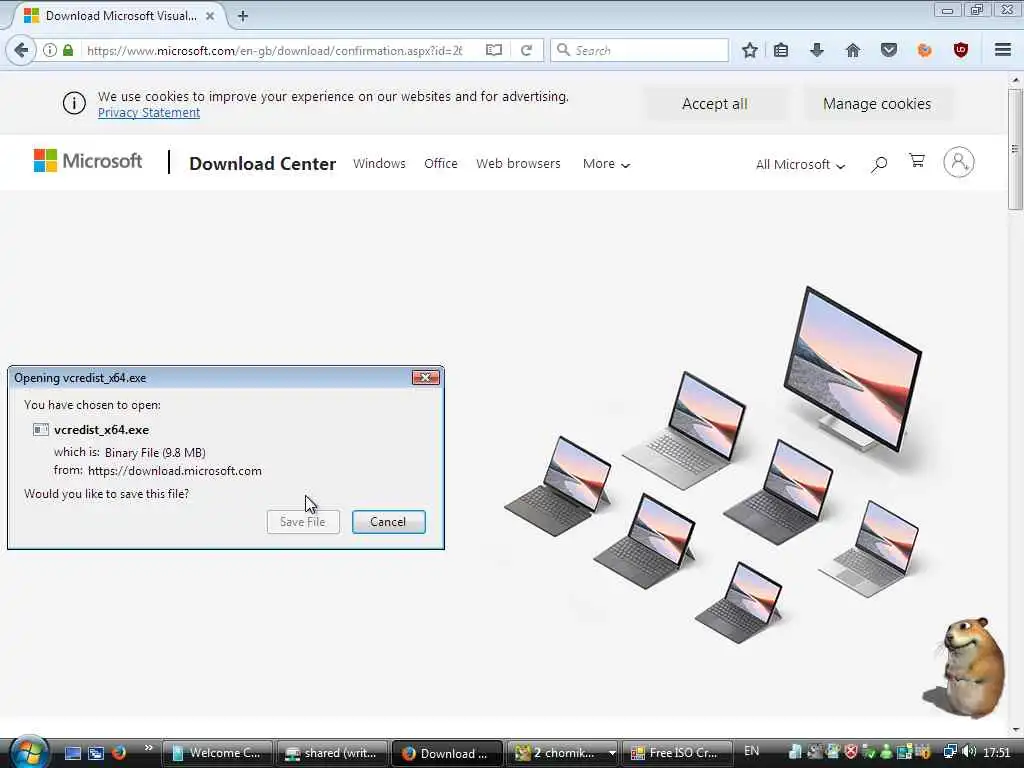The width and height of the screenshot is (1024, 768).
Task: Open the Office menu item
Action: tap(441, 163)
